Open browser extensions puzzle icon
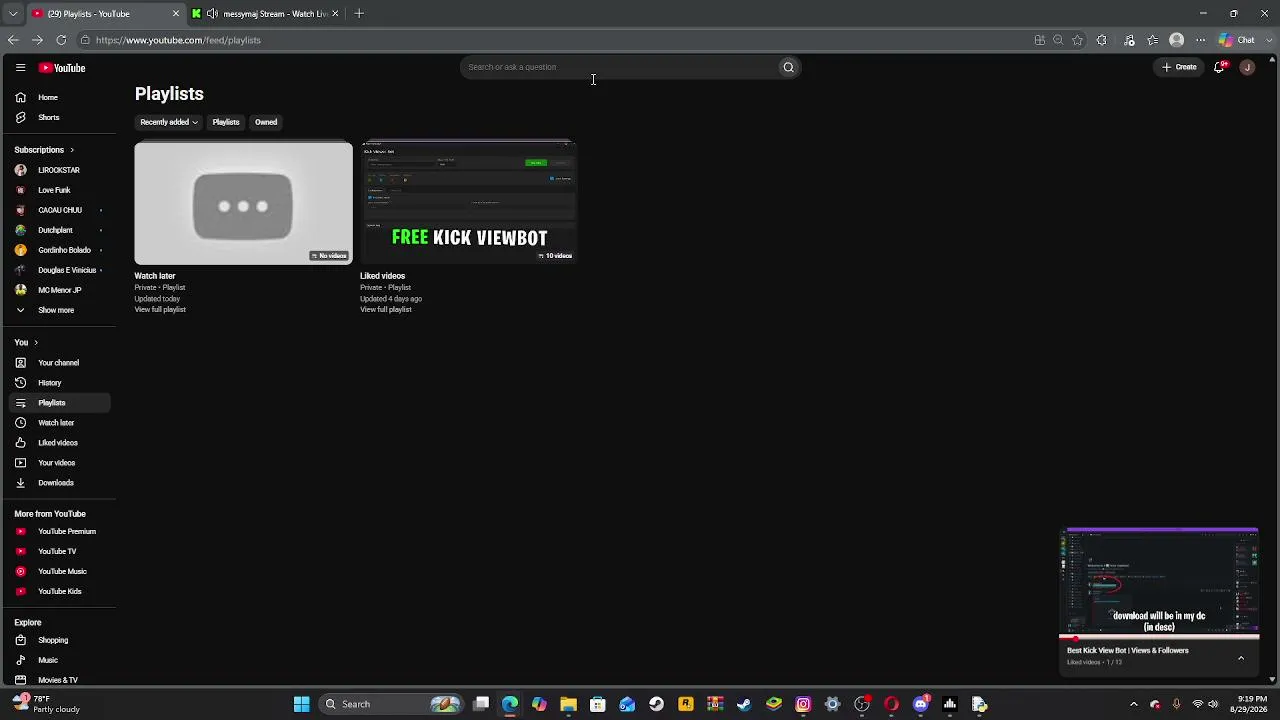1280x720 pixels. point(1101,40)
